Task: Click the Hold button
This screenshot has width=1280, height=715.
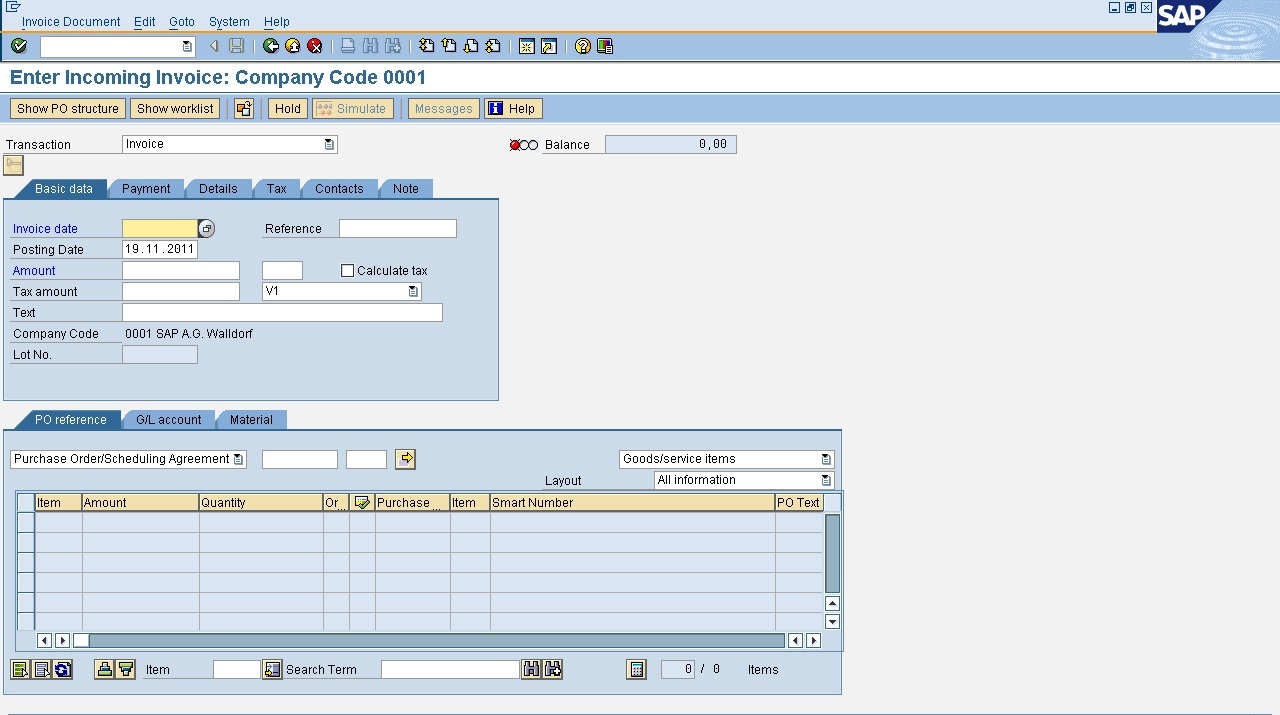Action: [x=287, y=108]
